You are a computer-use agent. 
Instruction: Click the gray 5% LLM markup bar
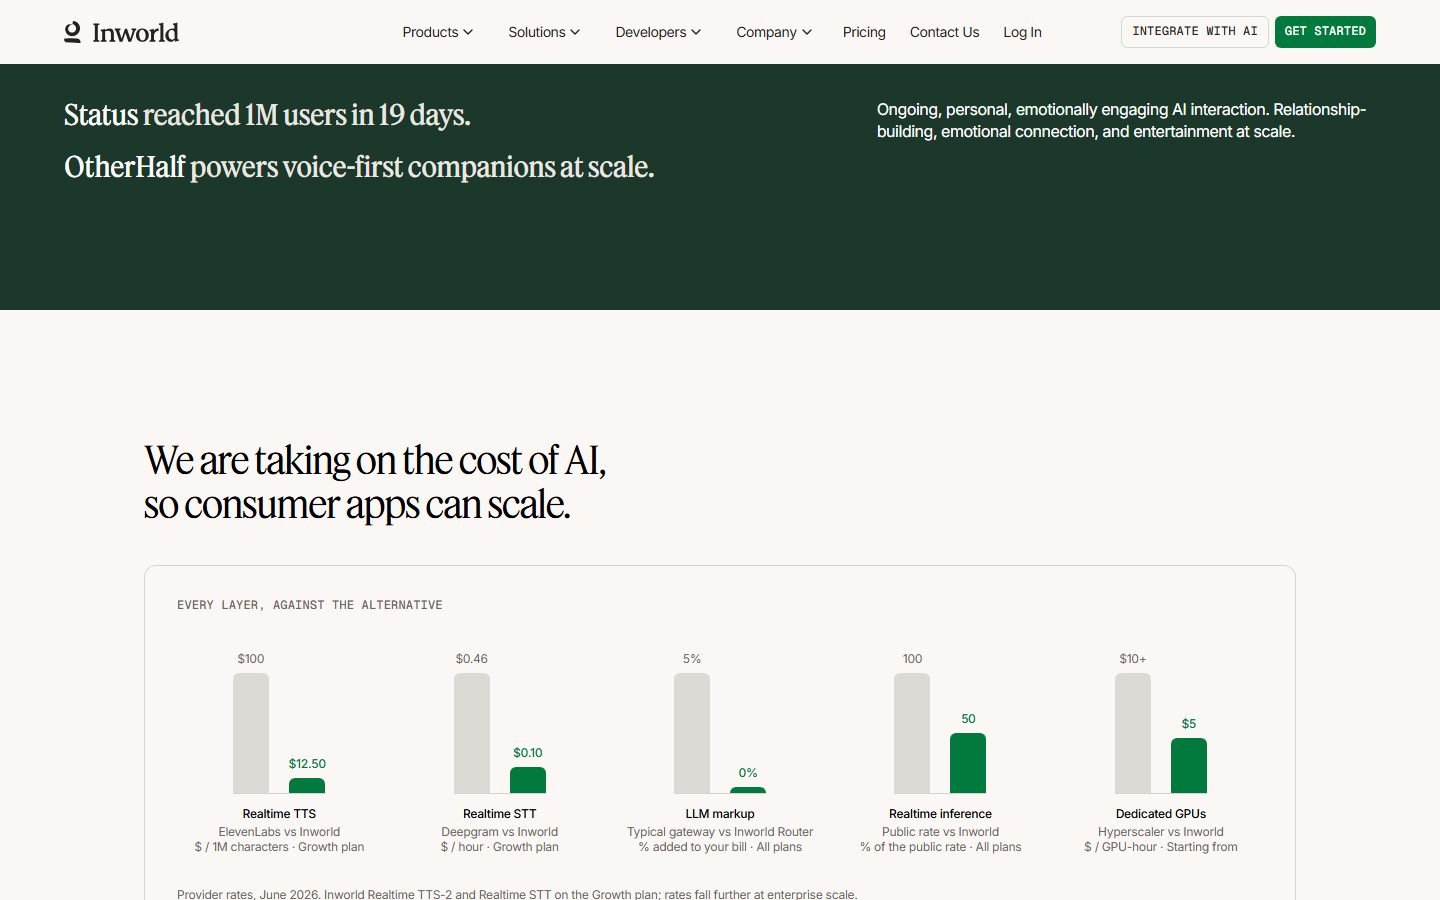pos(692,733)
